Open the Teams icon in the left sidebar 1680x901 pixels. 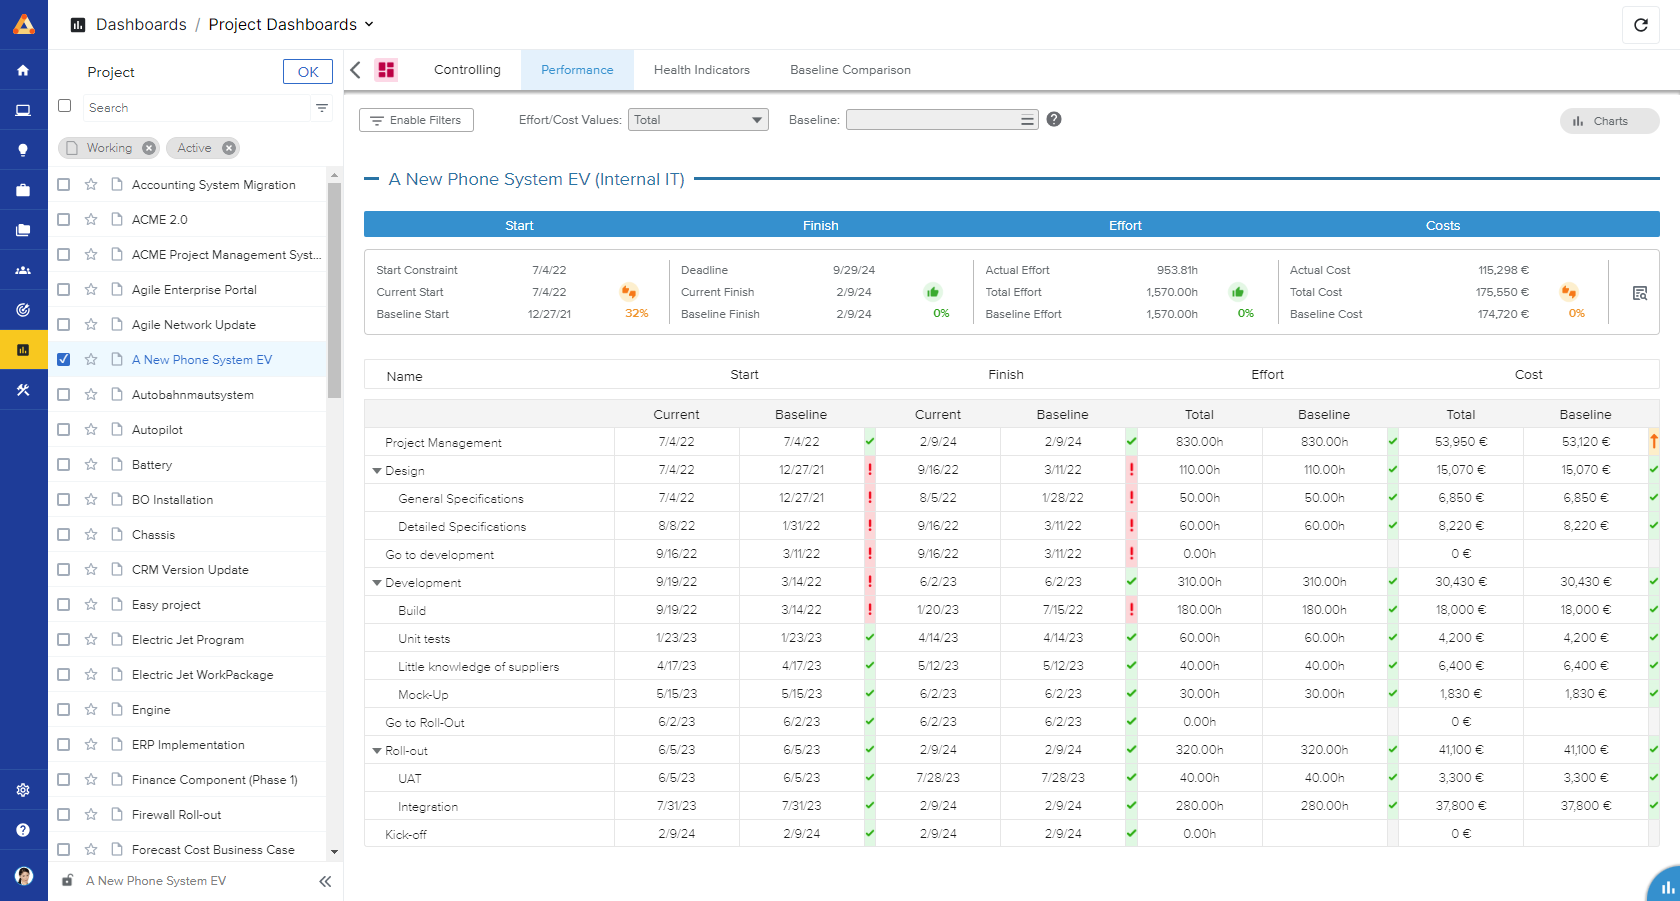(x=24, y=269)
